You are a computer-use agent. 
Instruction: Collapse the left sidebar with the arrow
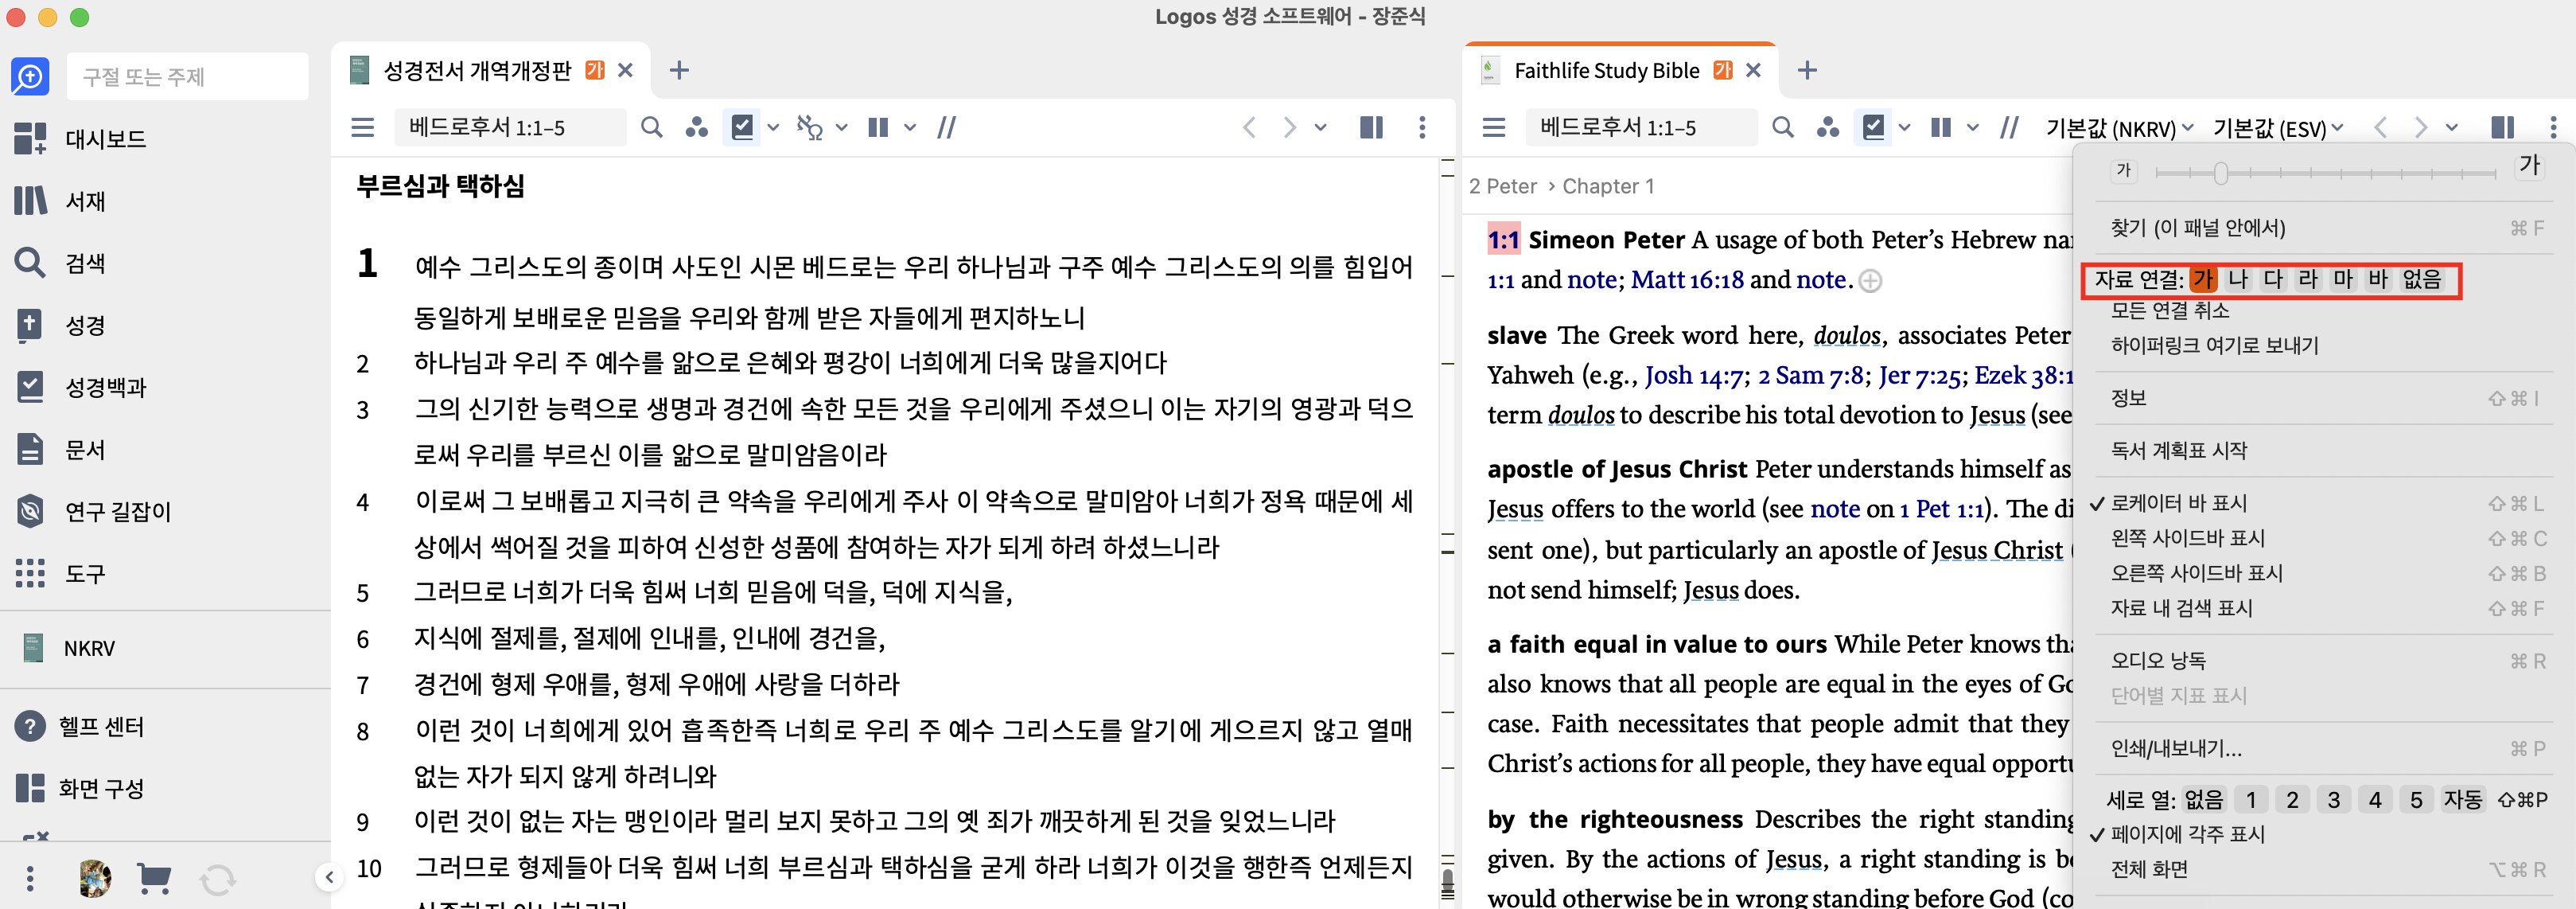pos(329,877)
